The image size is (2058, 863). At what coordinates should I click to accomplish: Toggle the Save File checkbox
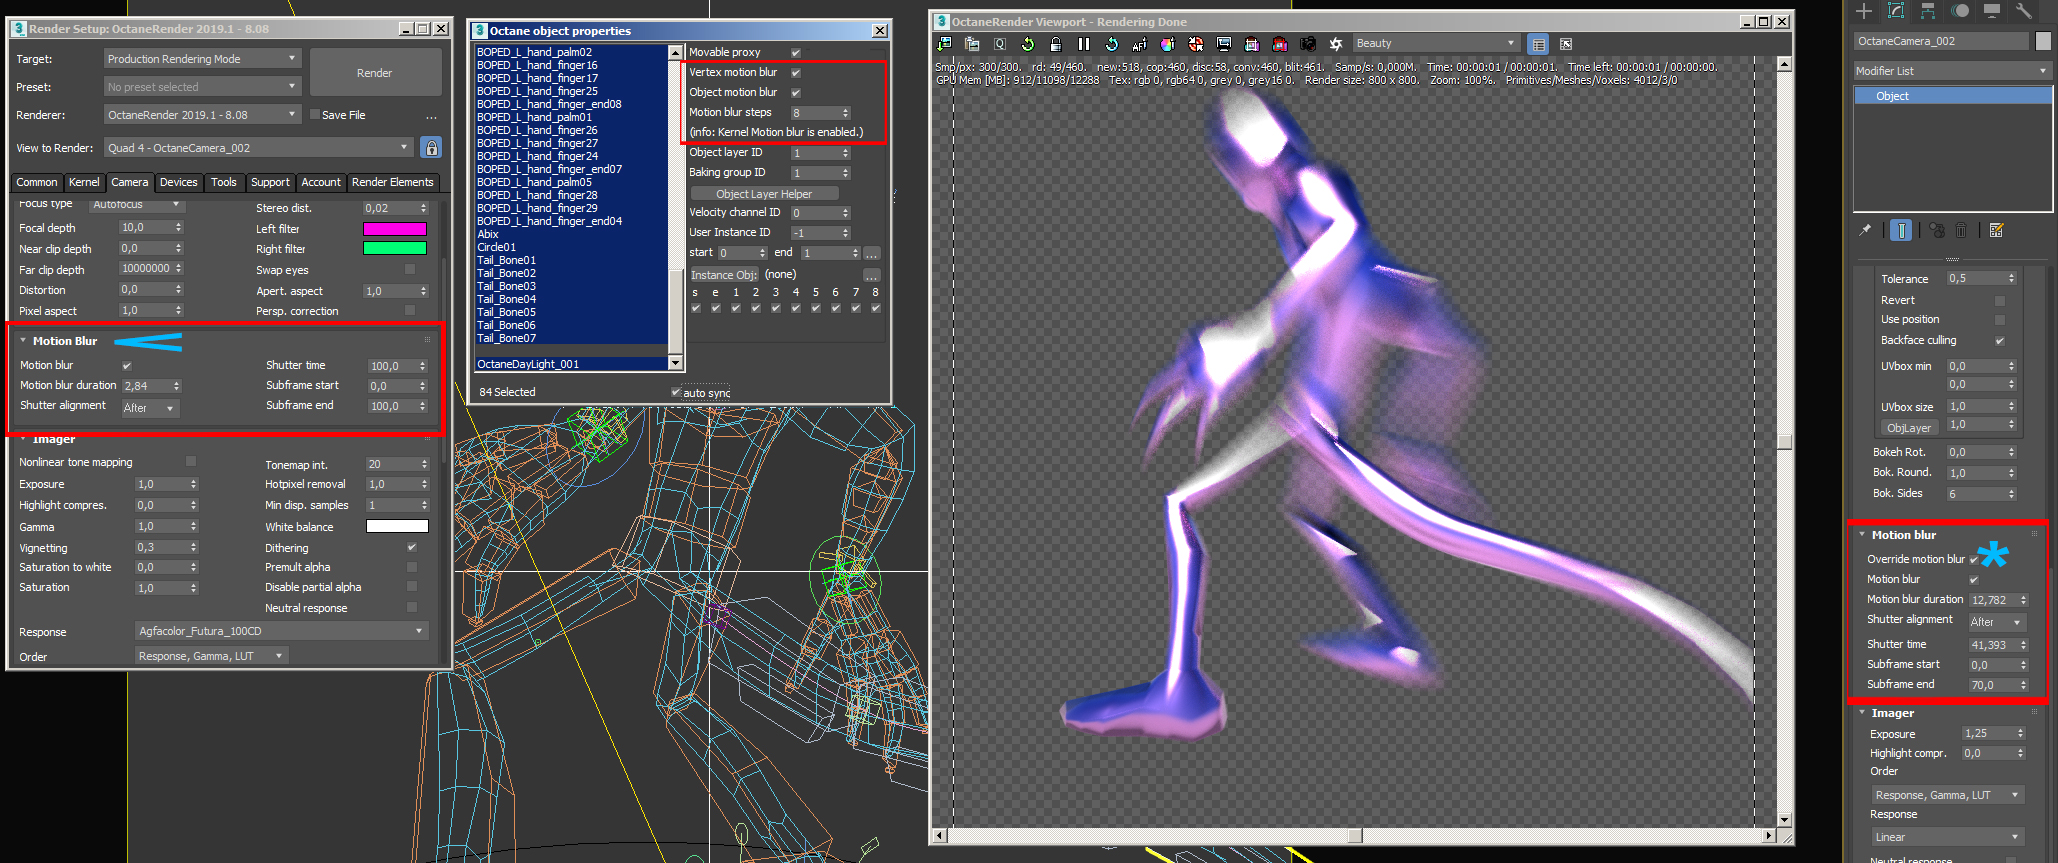point(315,114)
